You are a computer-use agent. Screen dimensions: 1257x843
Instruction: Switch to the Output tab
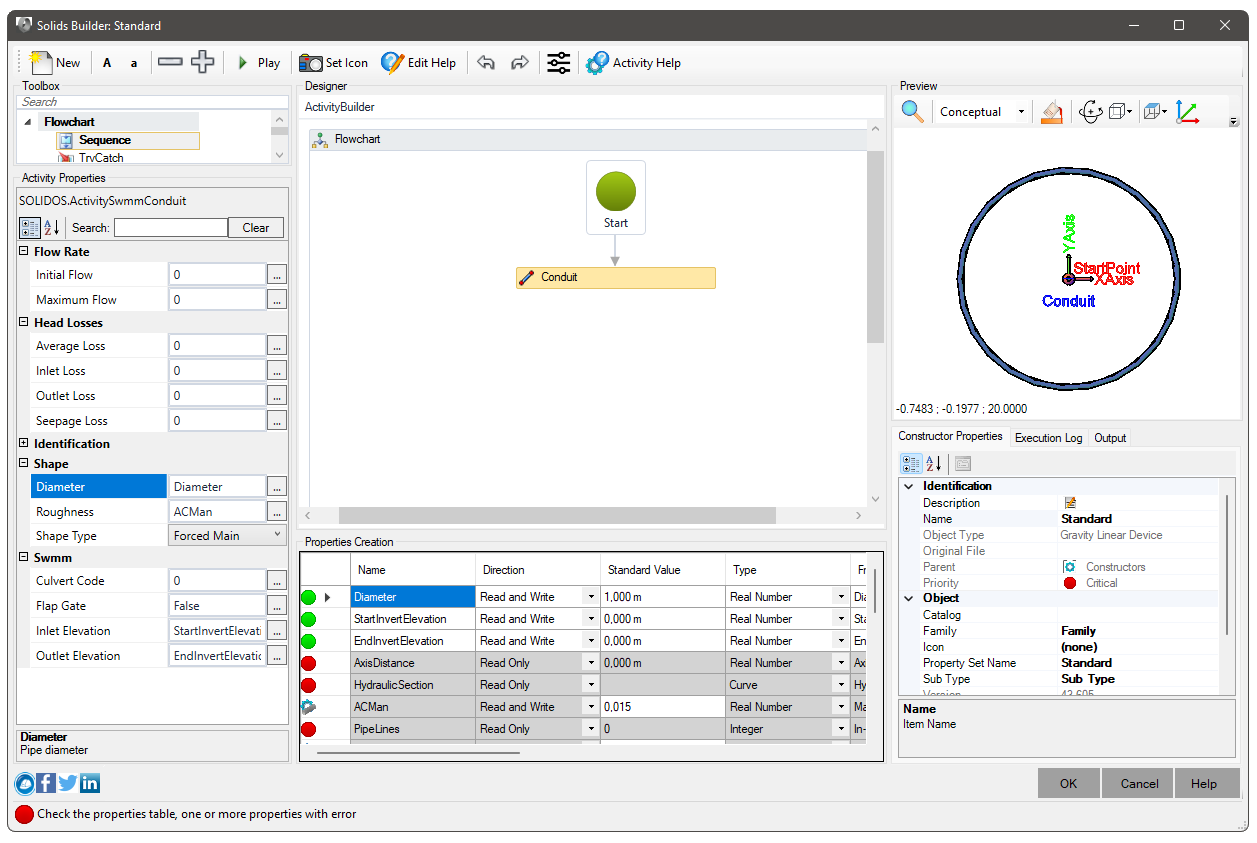(1110, 438)
